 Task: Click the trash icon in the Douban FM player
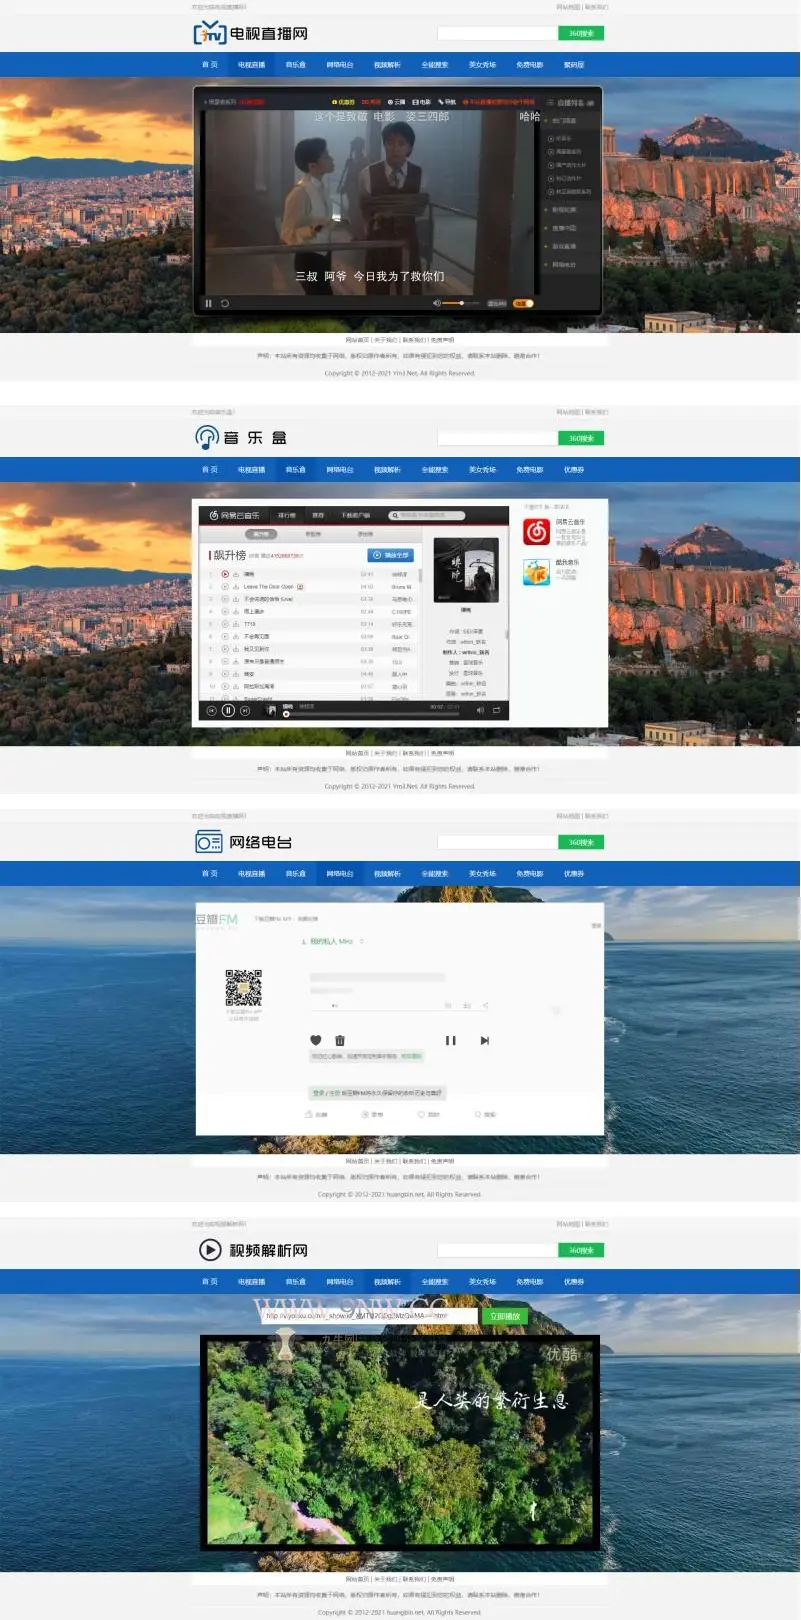[340, 1040]
